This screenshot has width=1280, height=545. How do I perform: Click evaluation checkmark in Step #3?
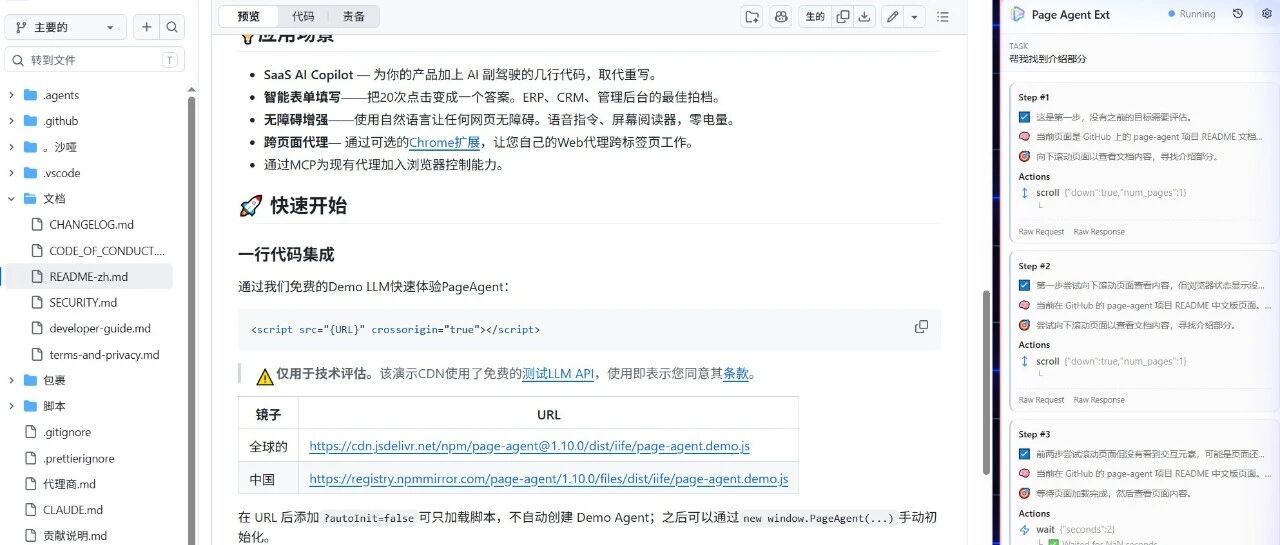pos(1024,454)
